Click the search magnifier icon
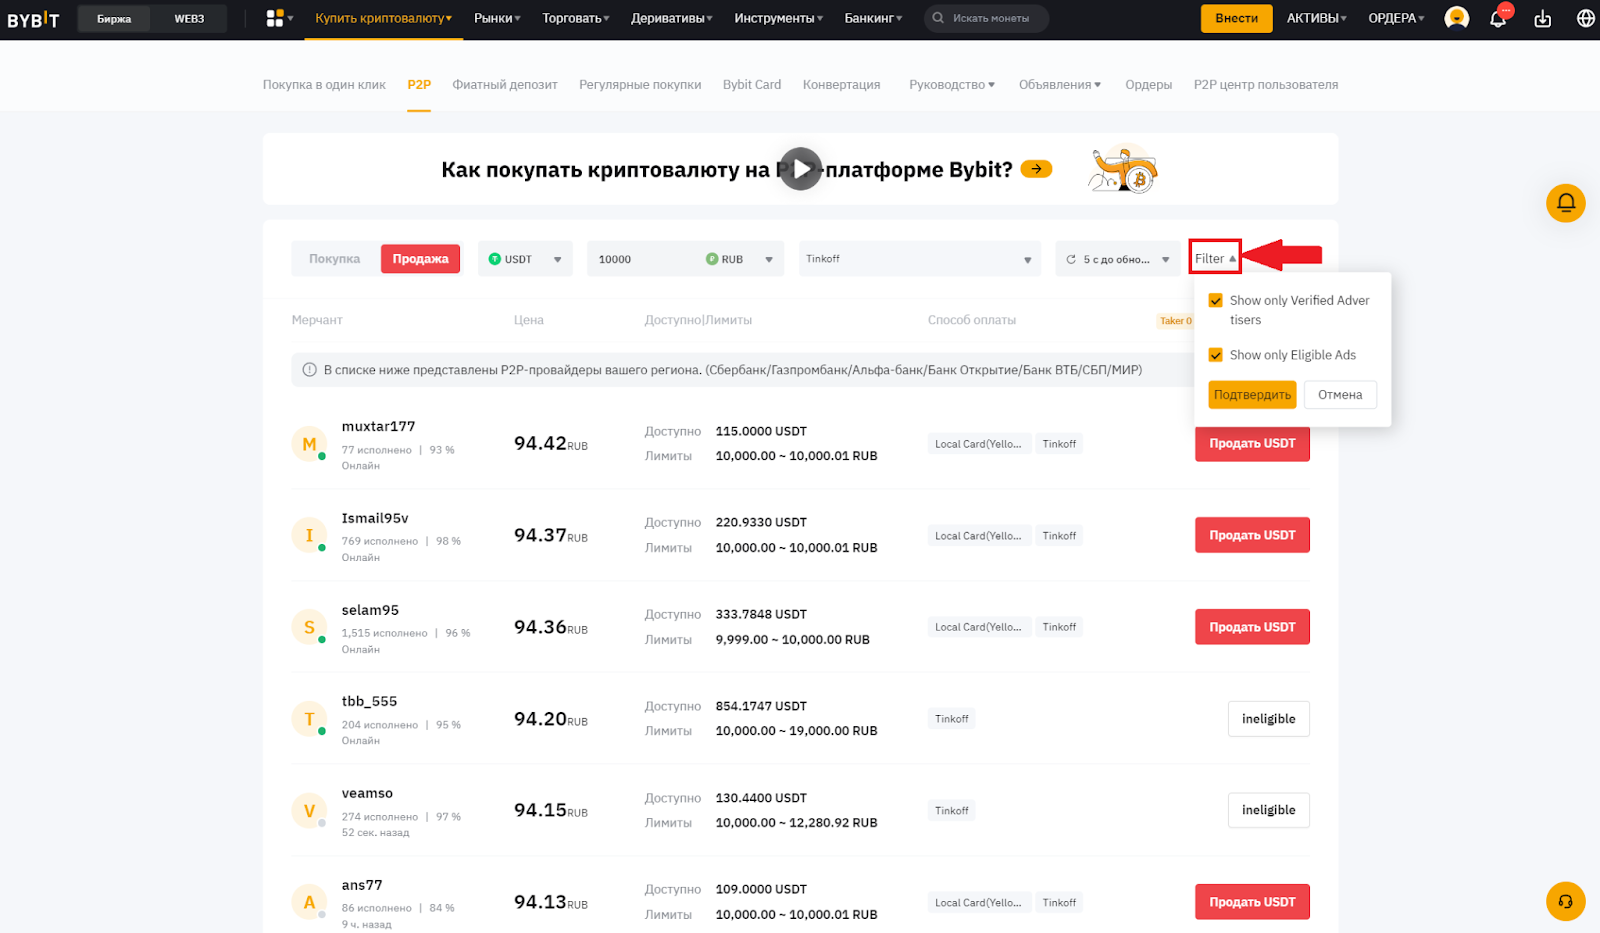Screen dimensions: 1600x933 [x=938, y=18]
